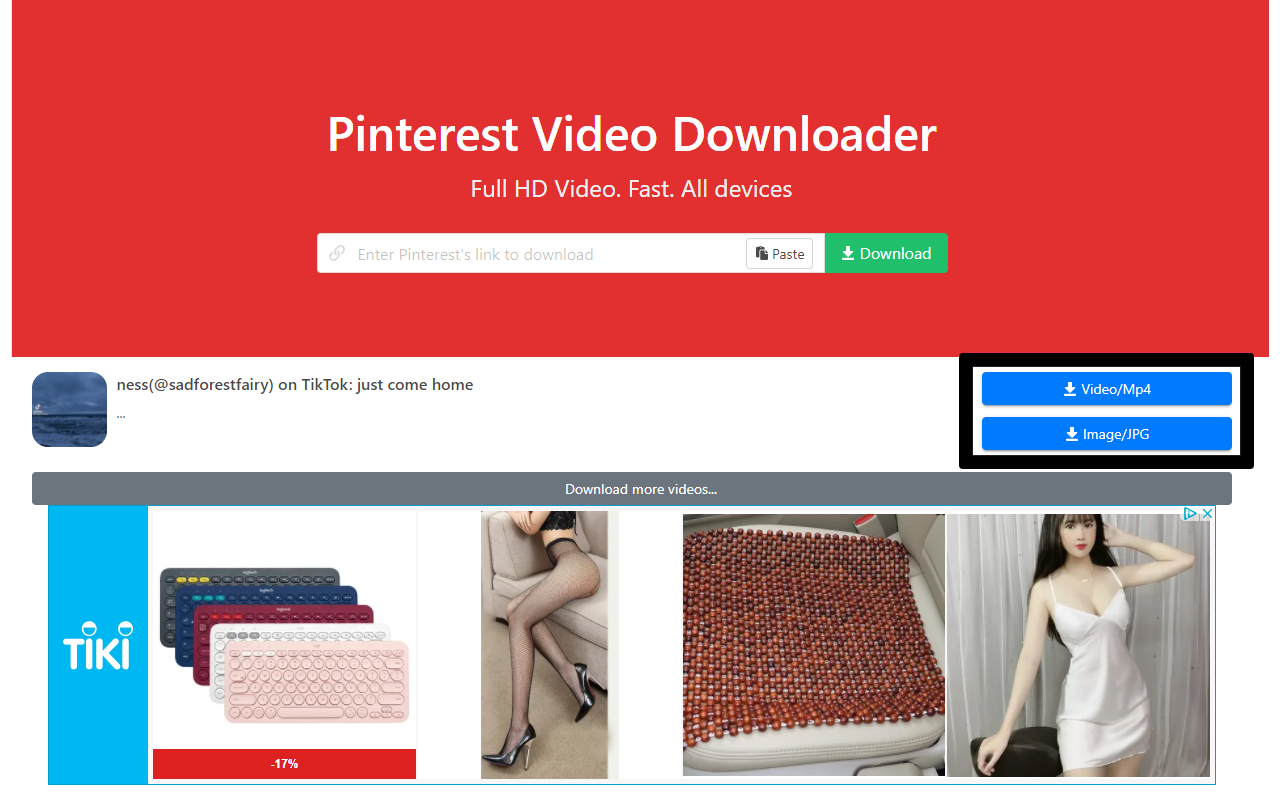Click the AdChoices info icon
Image resolution: width=1280 pixels, height=800 pixels.
(1190, 513)
